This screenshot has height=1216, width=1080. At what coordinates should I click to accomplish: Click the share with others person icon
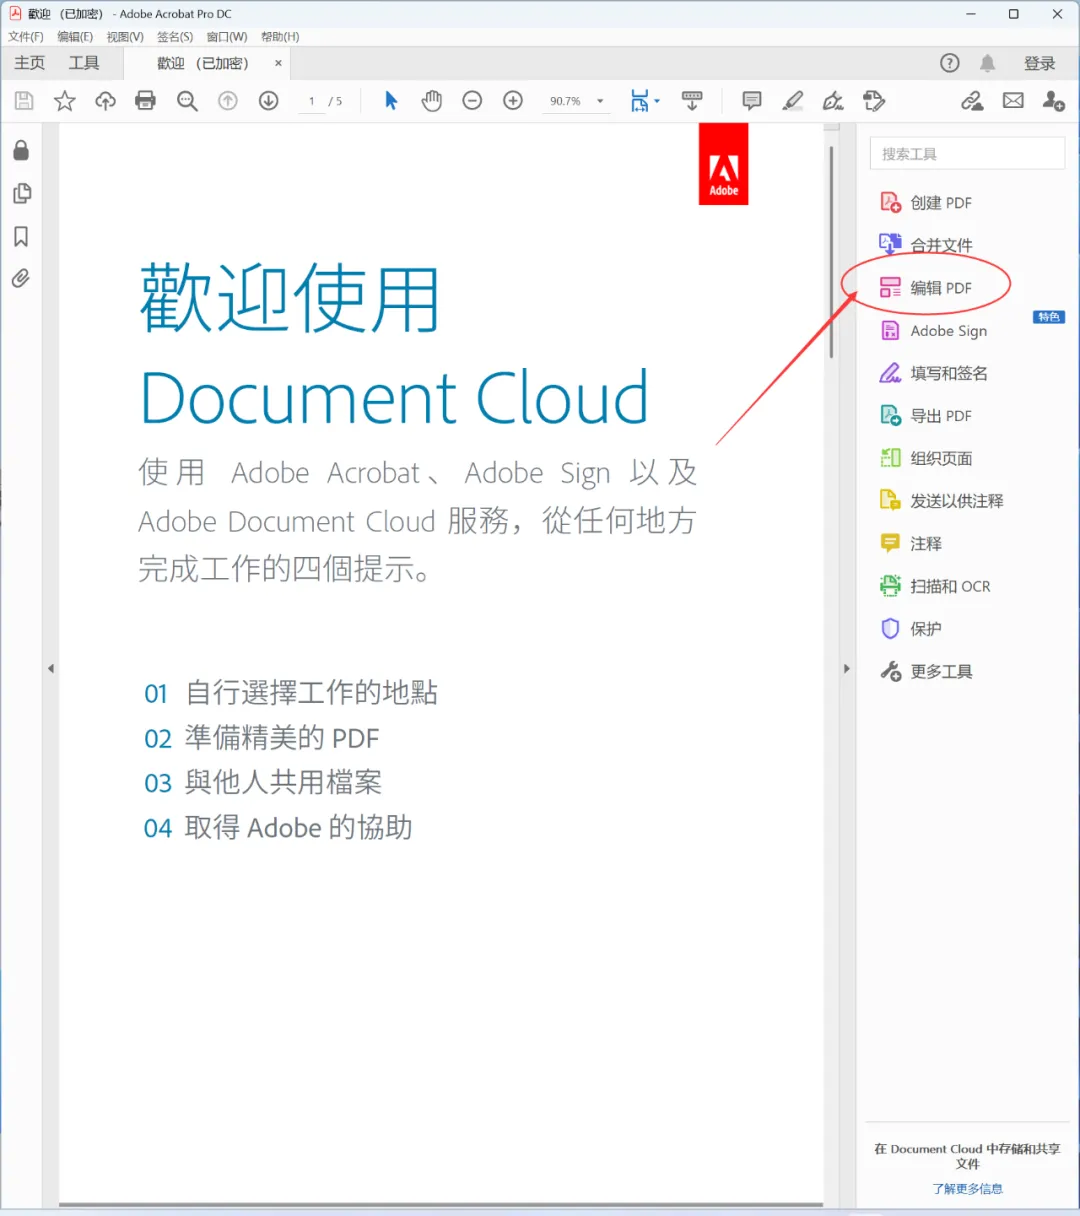point(1054,101)
